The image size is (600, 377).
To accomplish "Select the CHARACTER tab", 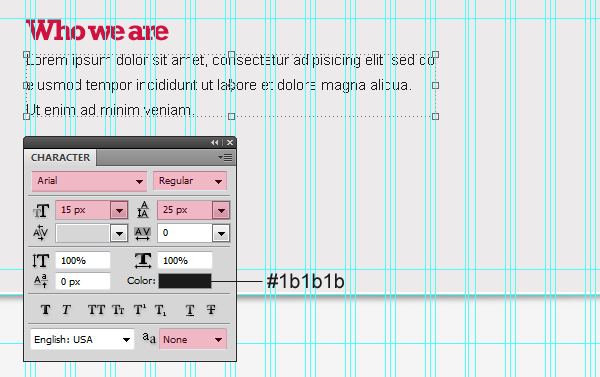I will pyautogui.click(x=60, y=158).
